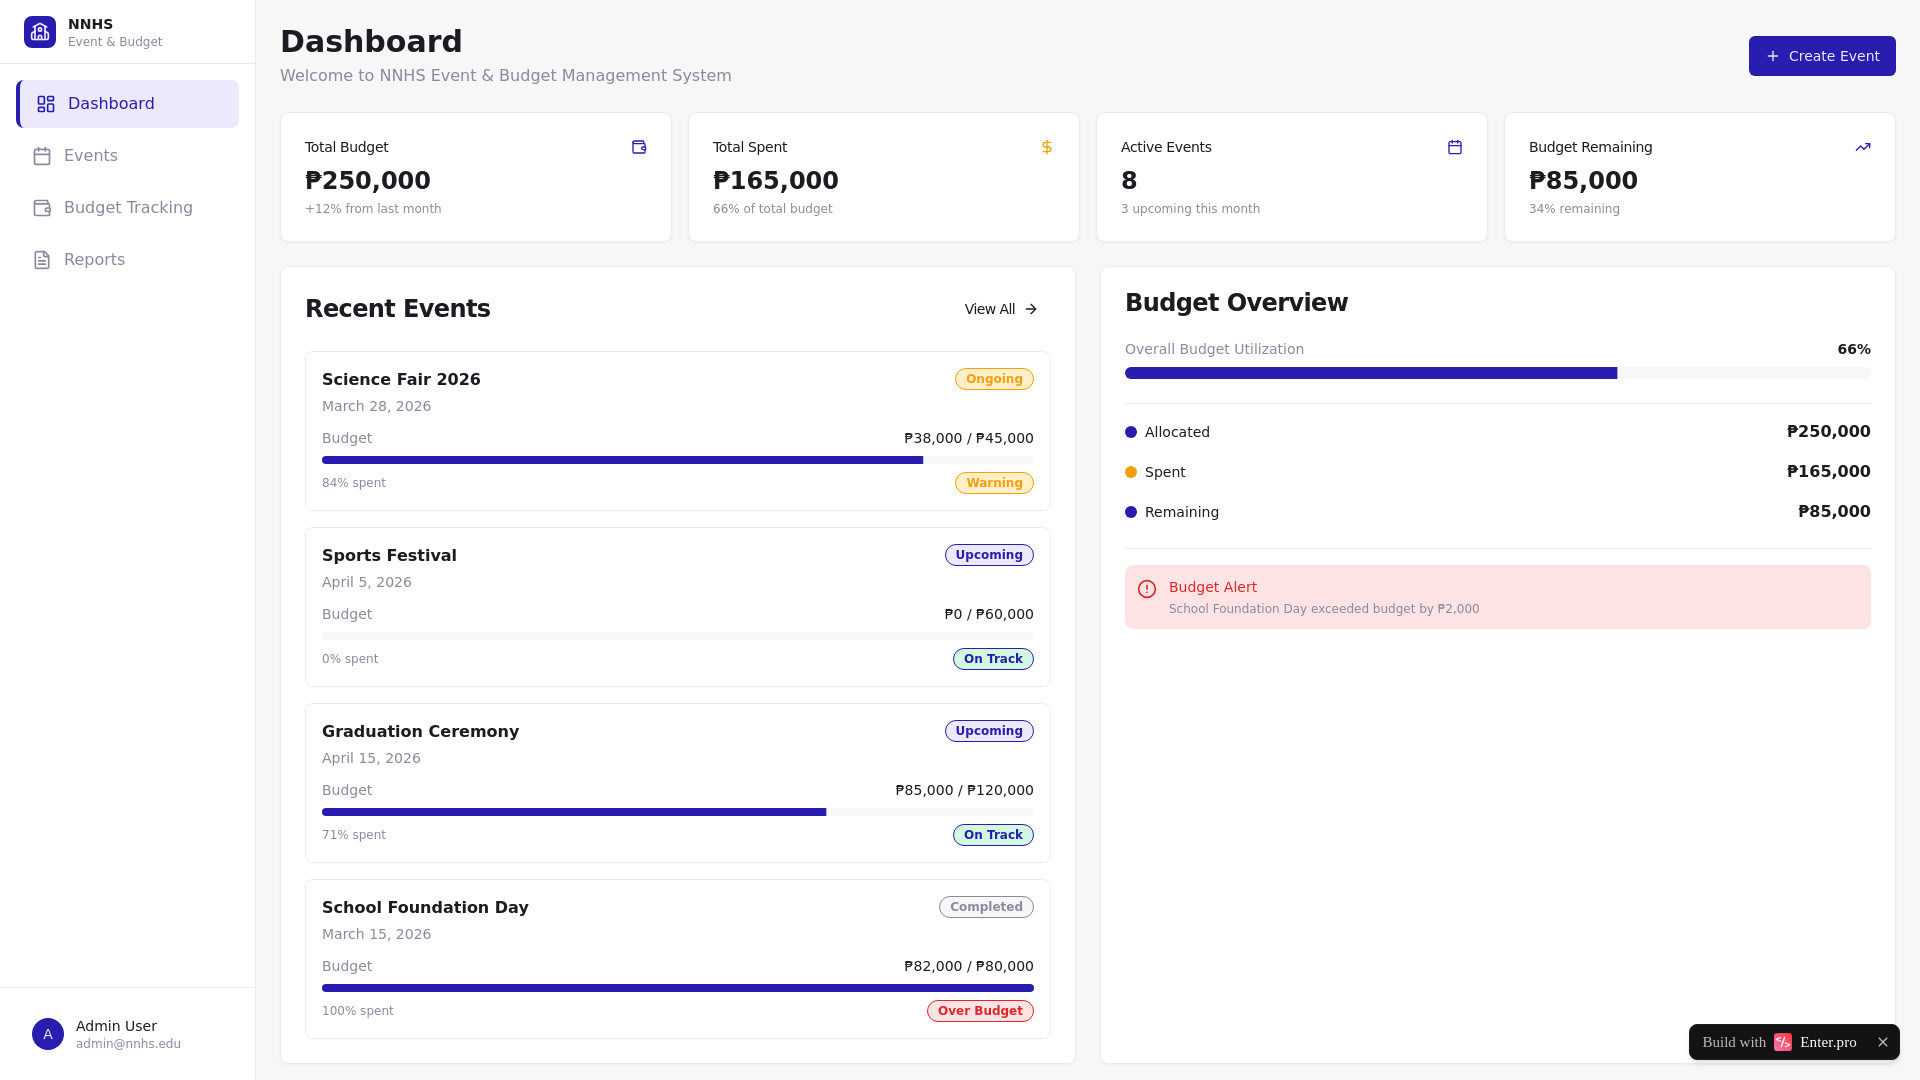Click the Ongoing status badge on Science Fair
The height and width of the screenshot is (1080, 1920).
point(994,379)
